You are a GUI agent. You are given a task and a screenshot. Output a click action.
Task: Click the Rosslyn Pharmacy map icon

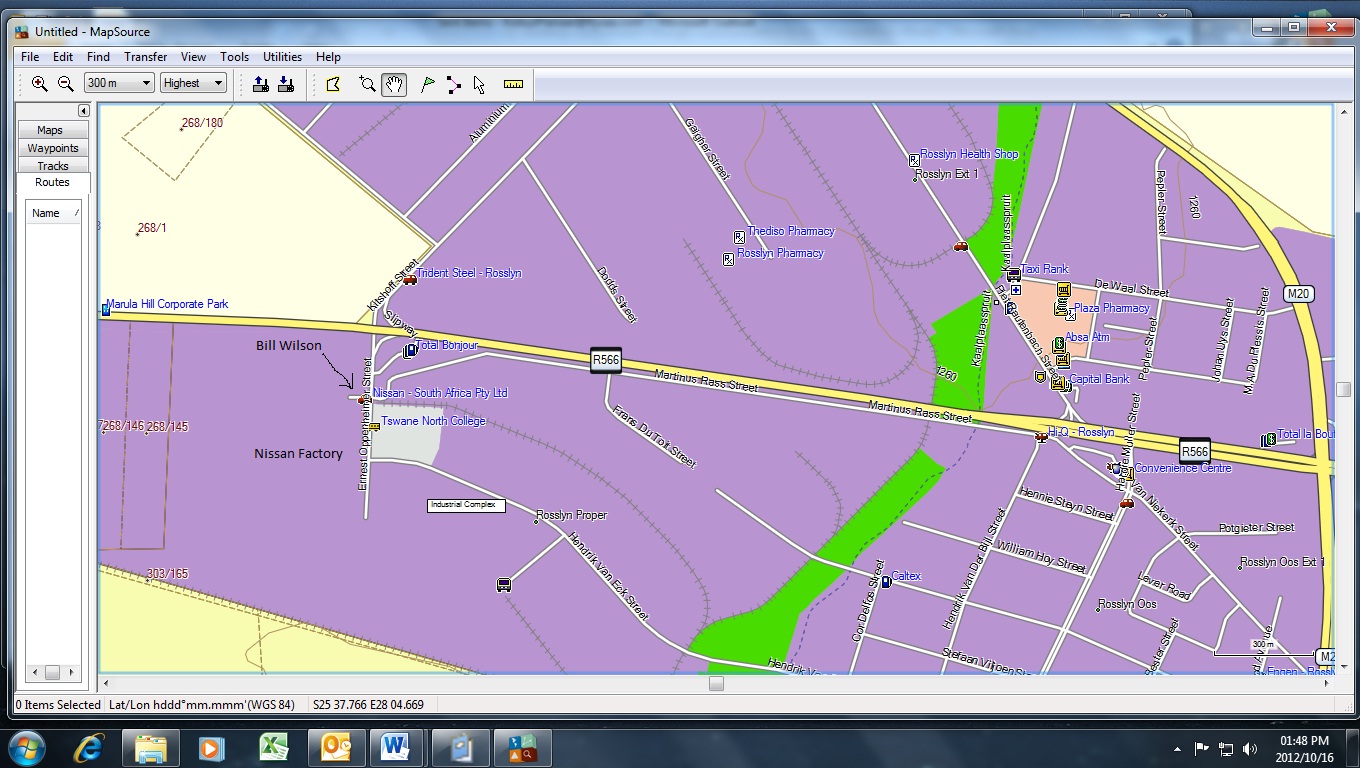point(729,259)
